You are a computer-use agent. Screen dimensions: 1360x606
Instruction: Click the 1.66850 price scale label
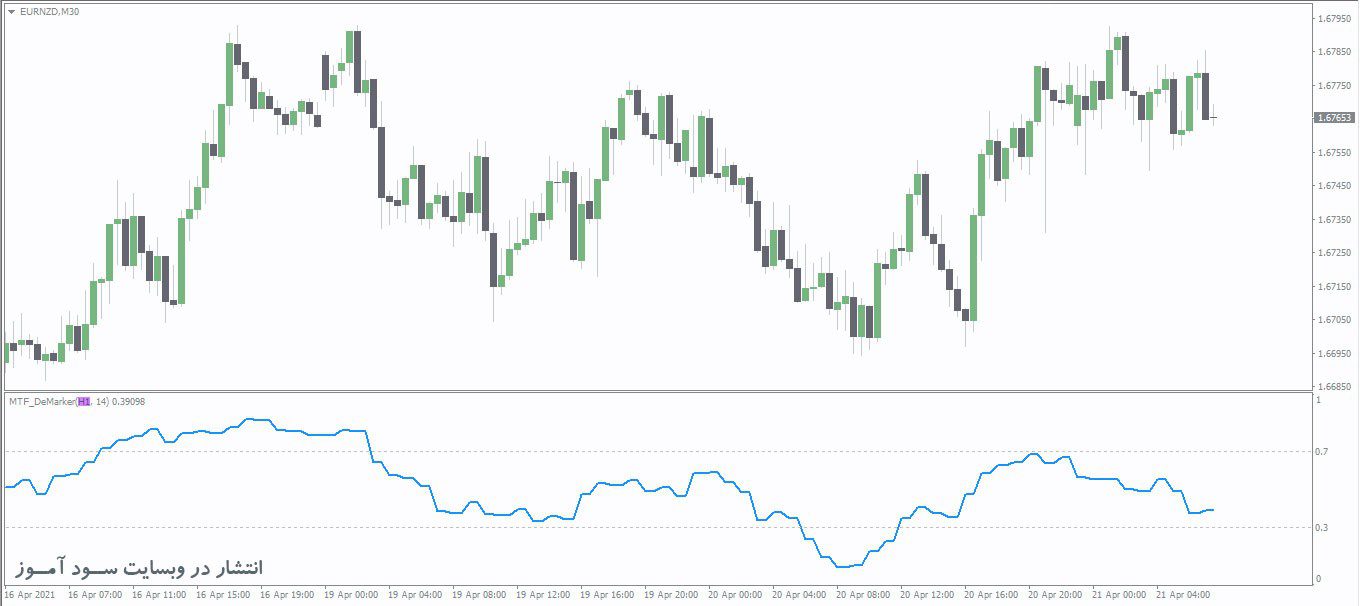[1335, 386]
